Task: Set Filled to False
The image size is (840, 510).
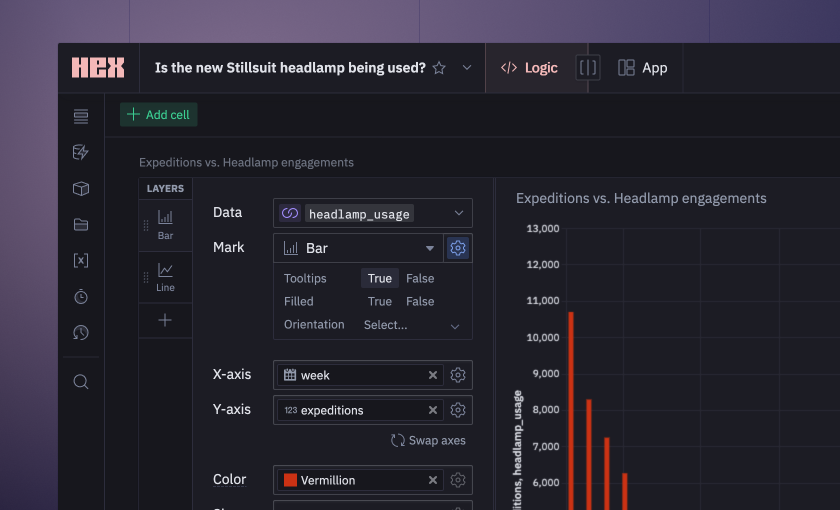Action: coord(420,302)
